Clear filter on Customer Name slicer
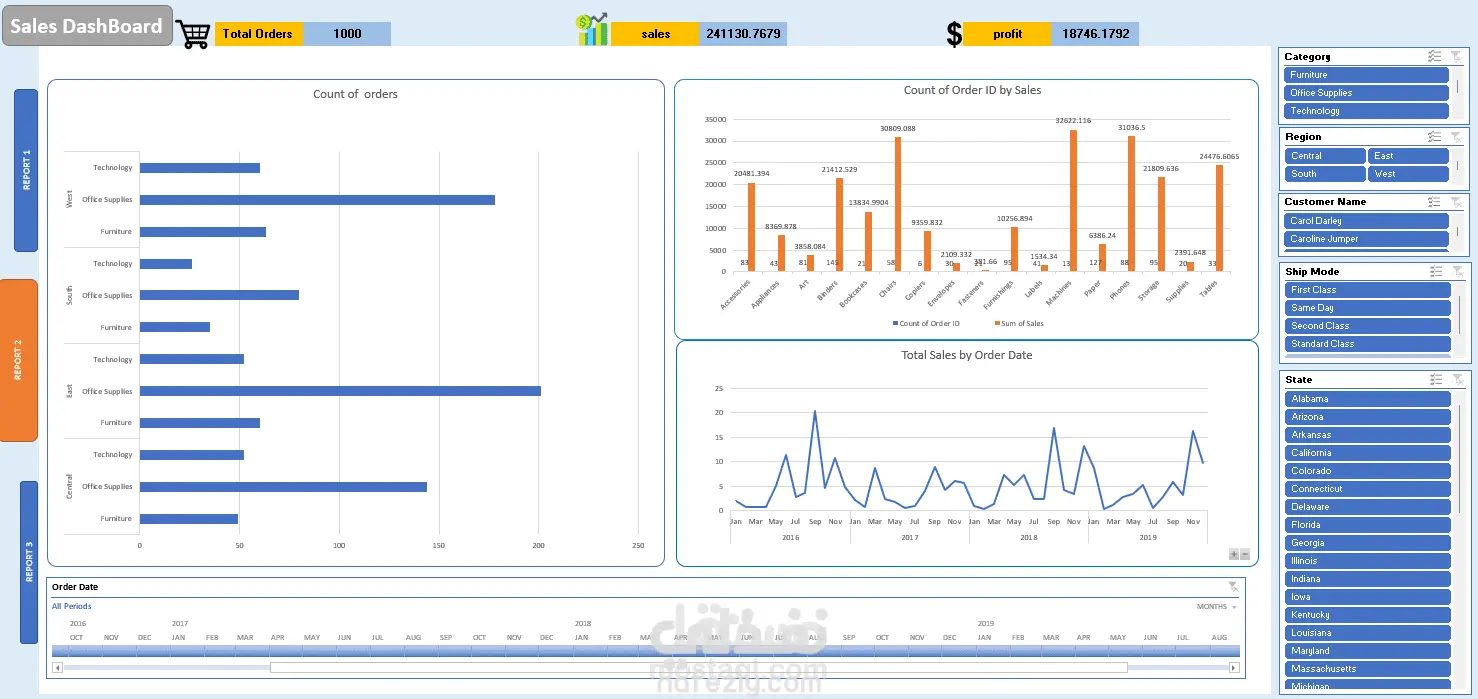Screen dimensions: 1478x699 1456,202
